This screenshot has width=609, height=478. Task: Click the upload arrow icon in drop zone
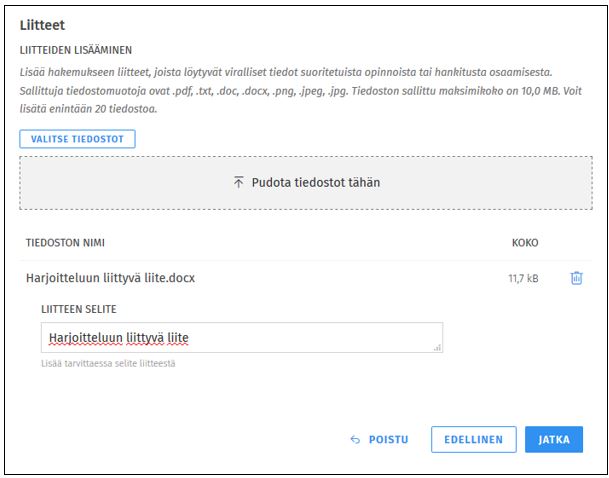(238, 183)
